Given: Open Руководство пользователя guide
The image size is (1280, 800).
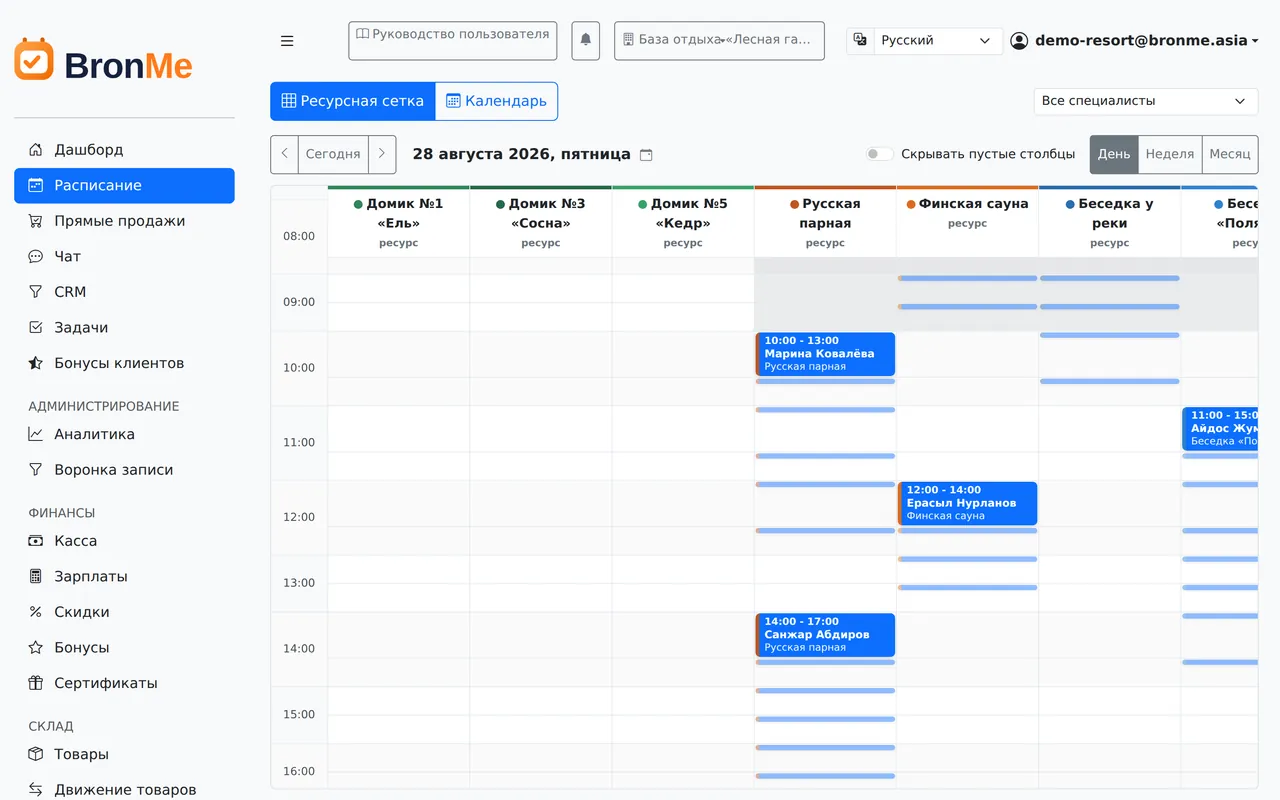Looking at the screenshot, I should point(453,41).
